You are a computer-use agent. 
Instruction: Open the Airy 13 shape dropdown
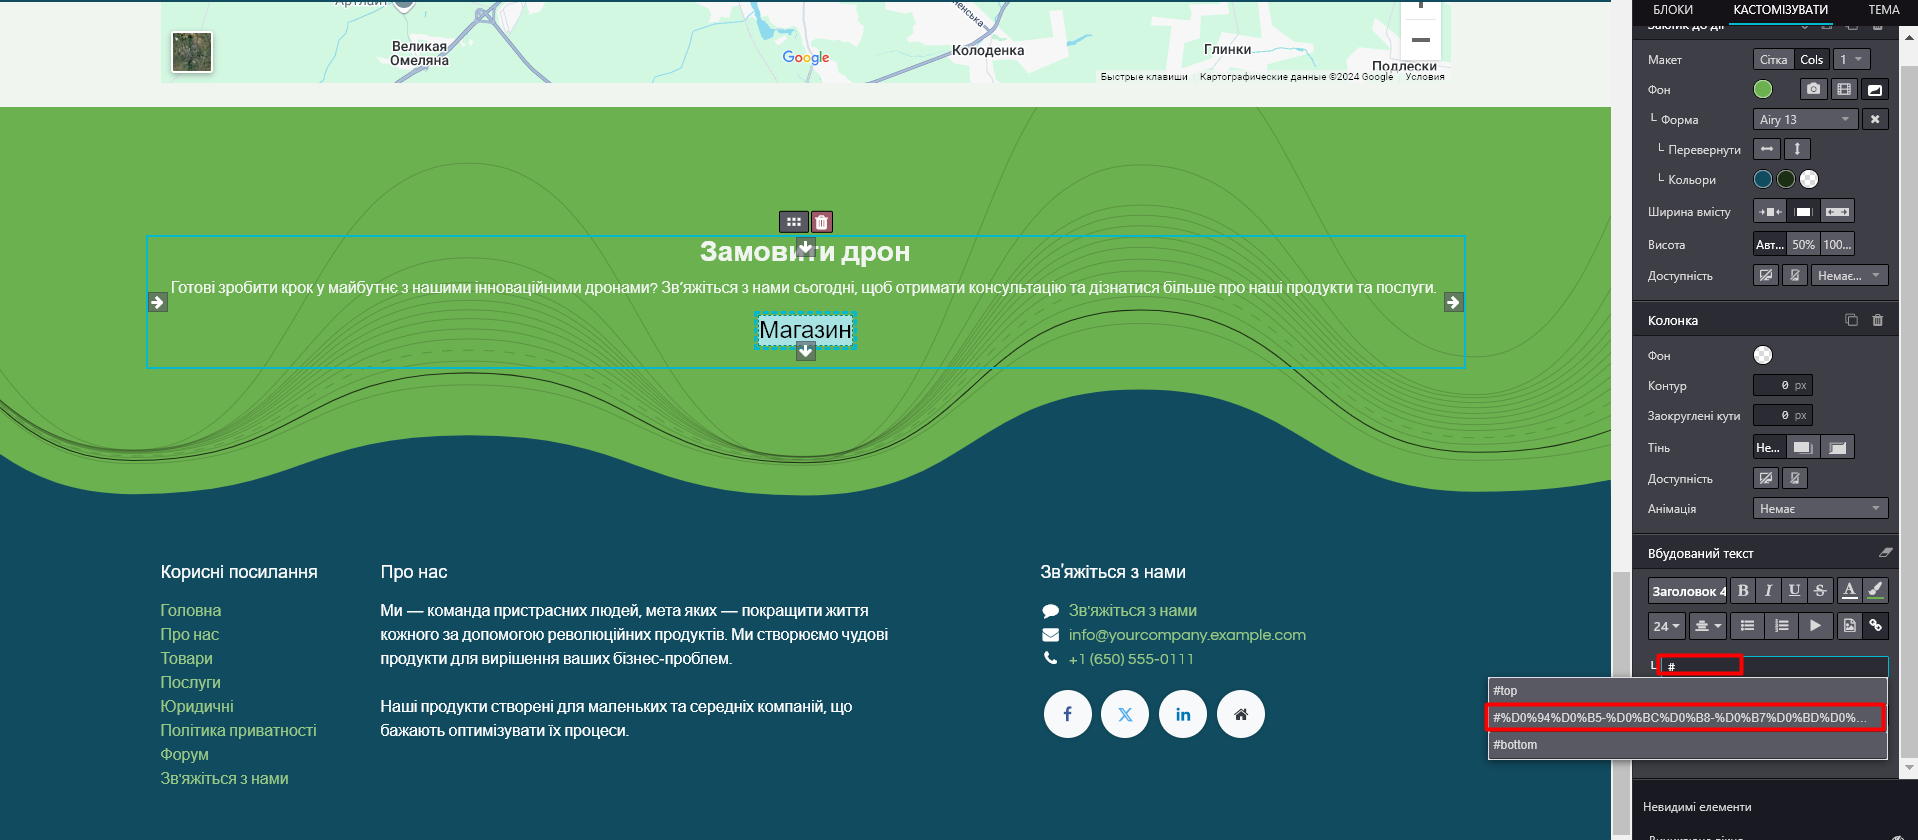point(1805,120)
